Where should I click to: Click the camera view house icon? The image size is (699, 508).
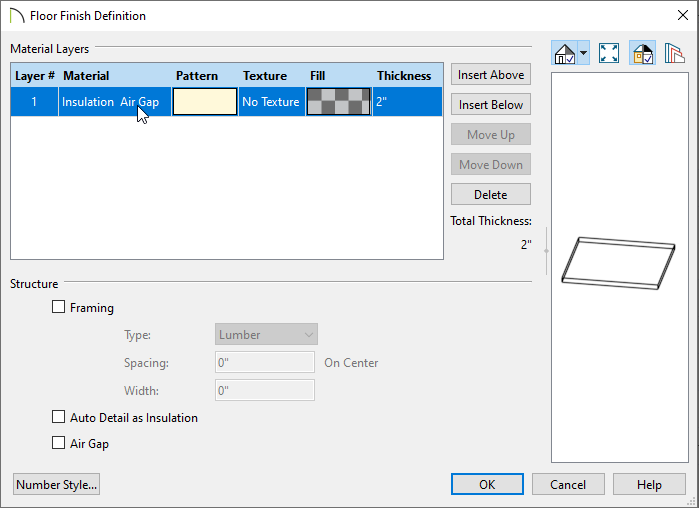point(564,53)
